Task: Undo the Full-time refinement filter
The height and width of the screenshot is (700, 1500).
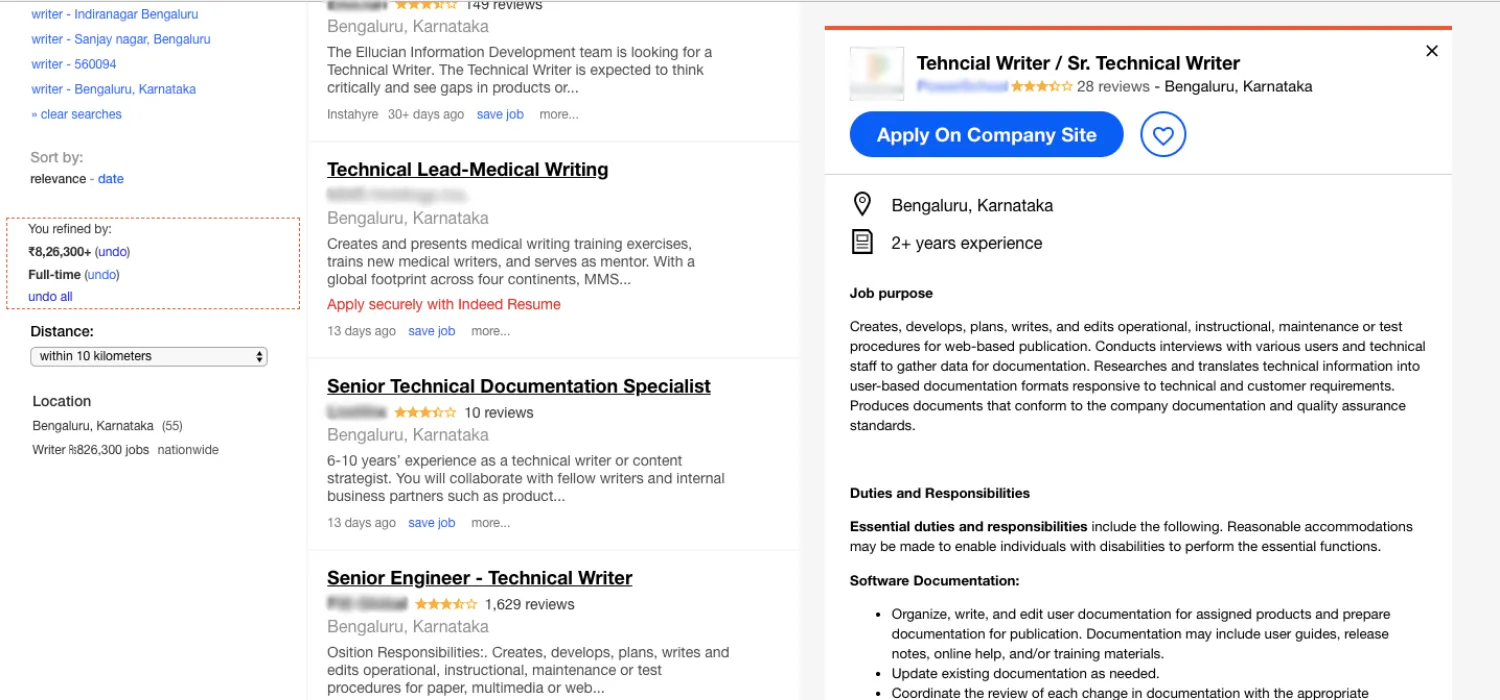Action: 102,275
